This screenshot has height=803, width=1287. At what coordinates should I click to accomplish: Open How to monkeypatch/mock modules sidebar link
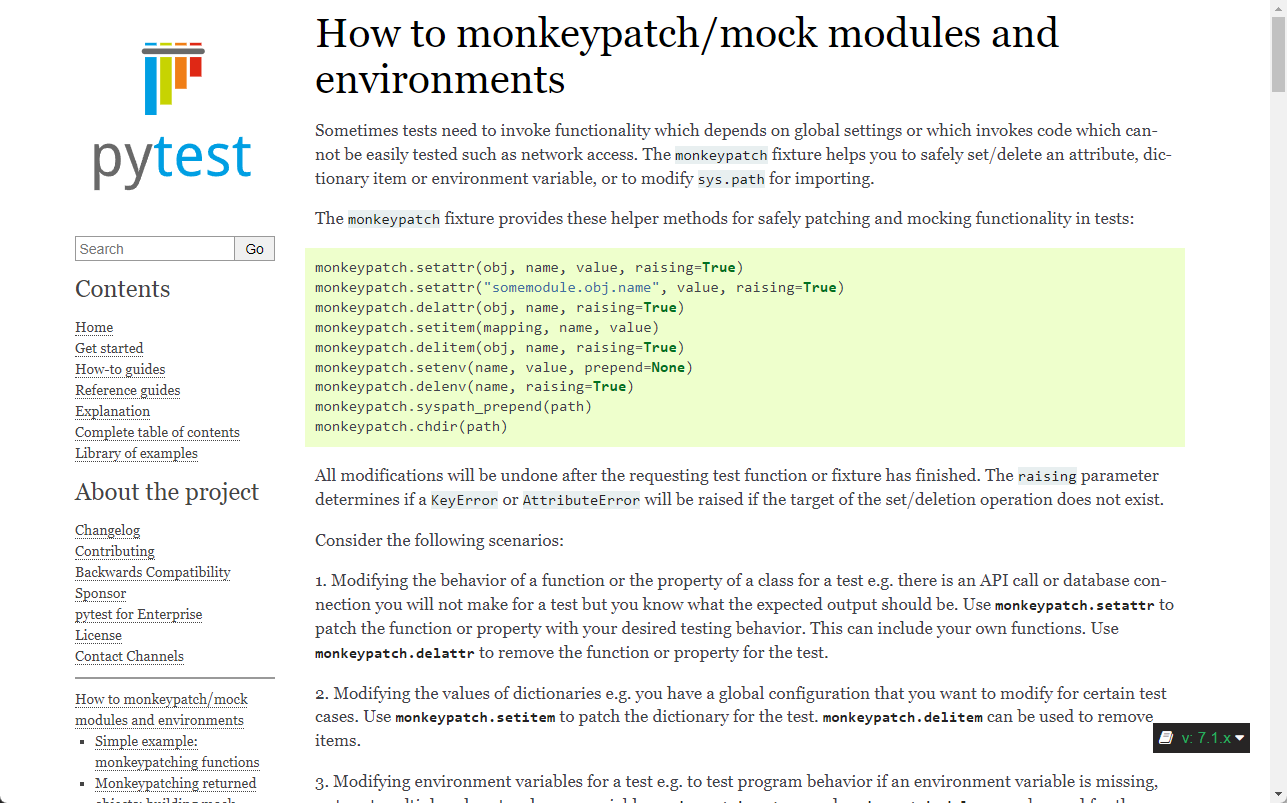click(161, 709)
